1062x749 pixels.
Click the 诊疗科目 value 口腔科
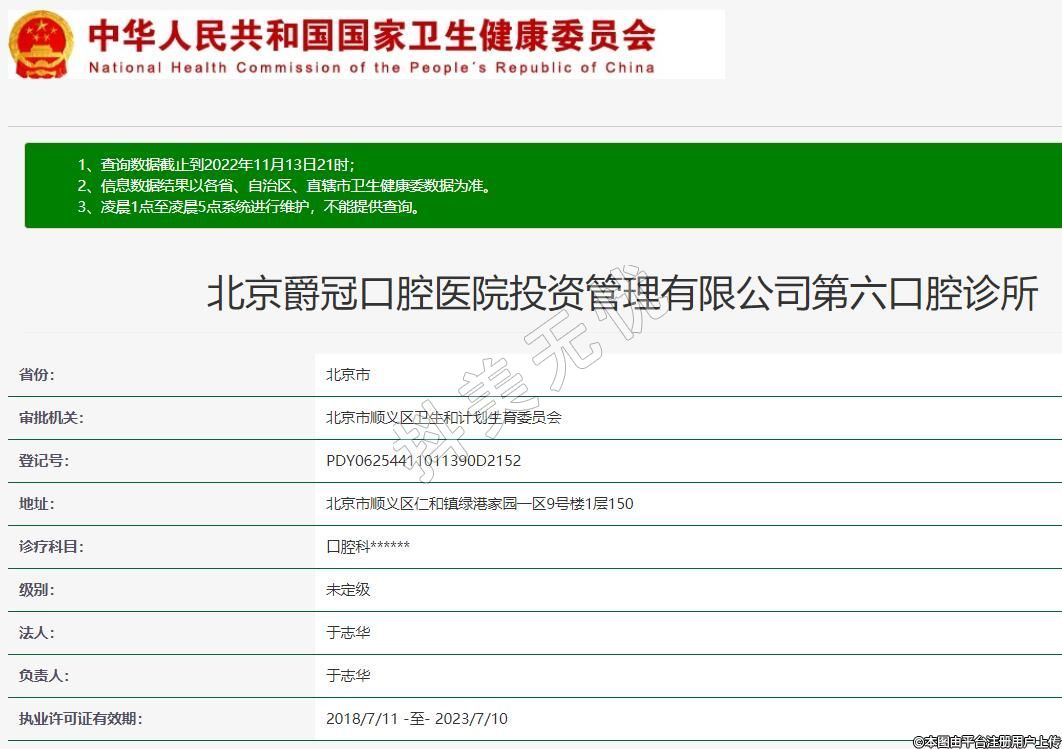coord(367,547)
